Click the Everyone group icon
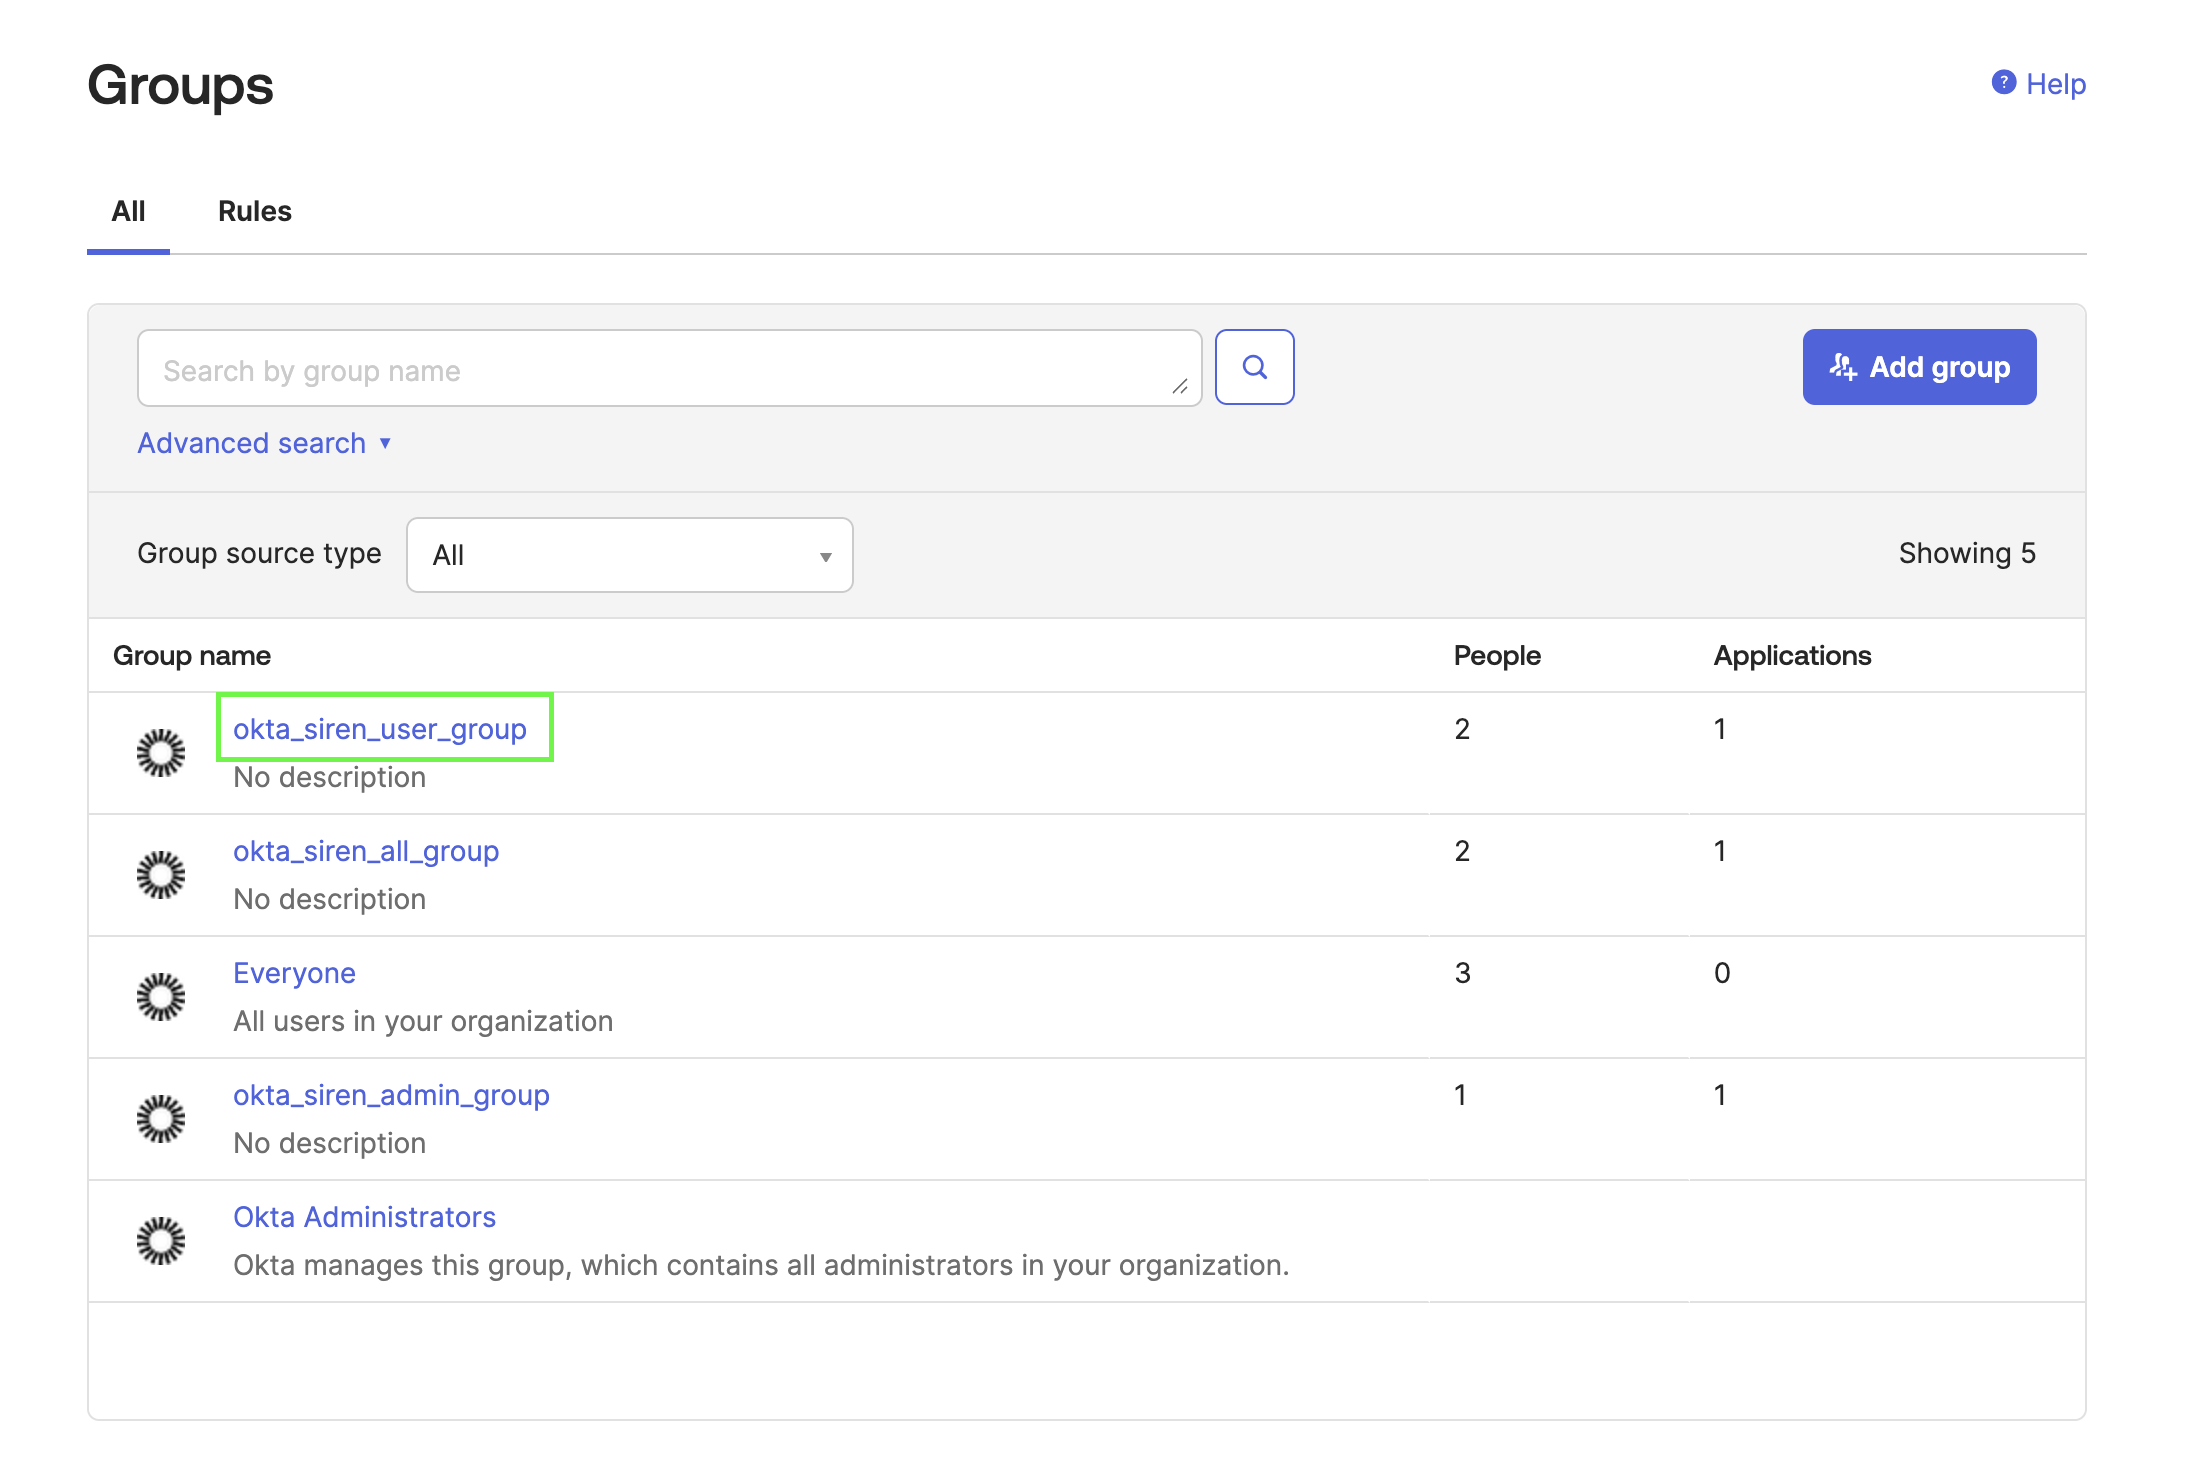Viewport: 2192px width, 1480px height. pos(161,997)
